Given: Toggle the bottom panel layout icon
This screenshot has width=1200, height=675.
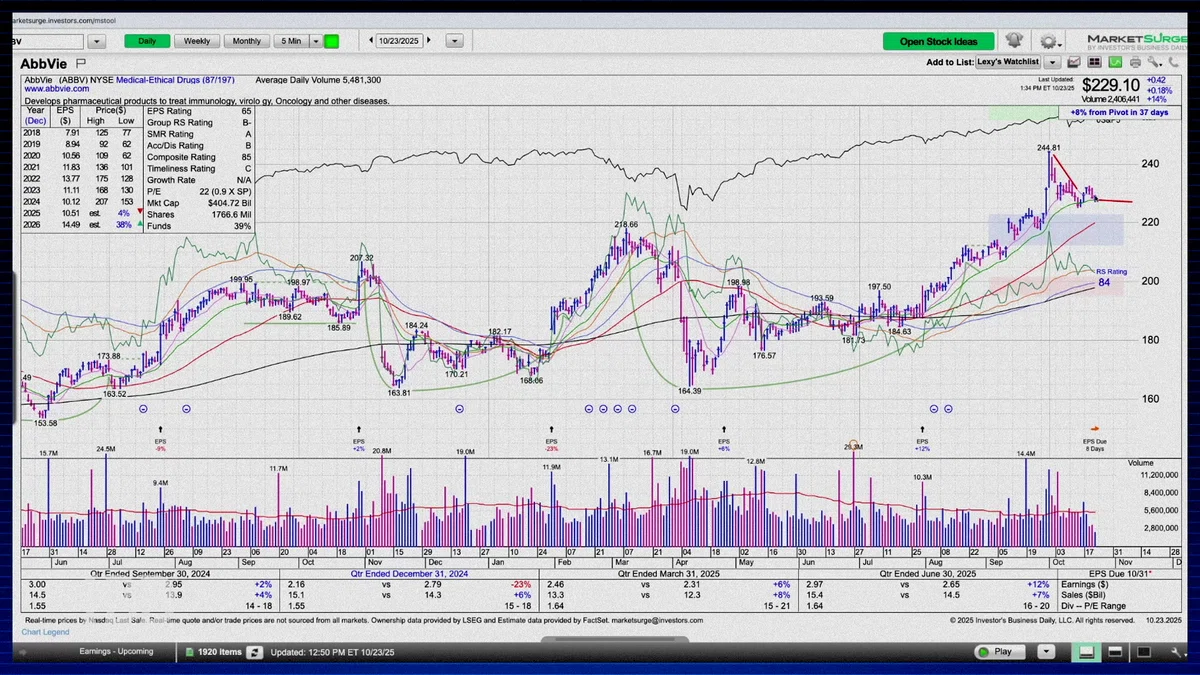Looking at the screenshot, I should click(x=1086, y=652).
